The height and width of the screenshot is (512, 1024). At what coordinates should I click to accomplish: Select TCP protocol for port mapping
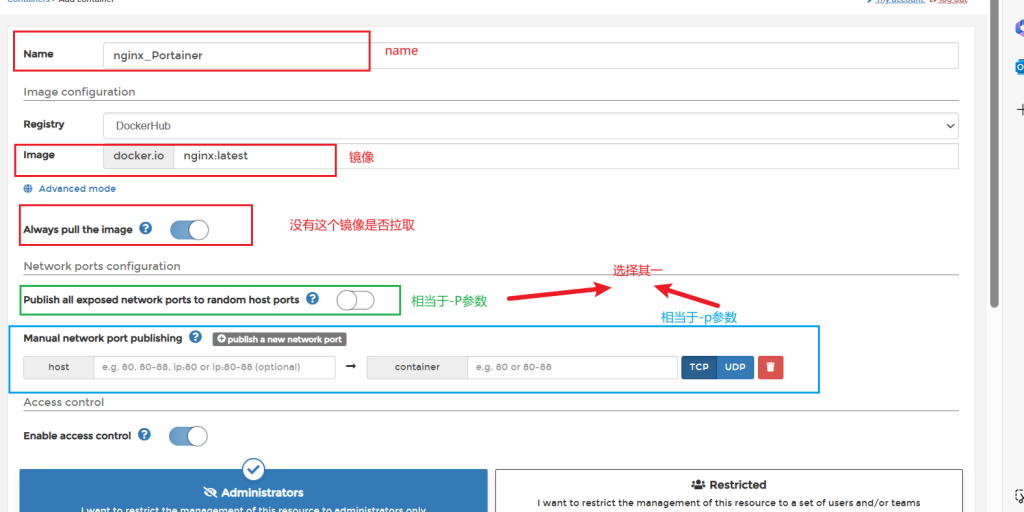click(x=699, y=367)
